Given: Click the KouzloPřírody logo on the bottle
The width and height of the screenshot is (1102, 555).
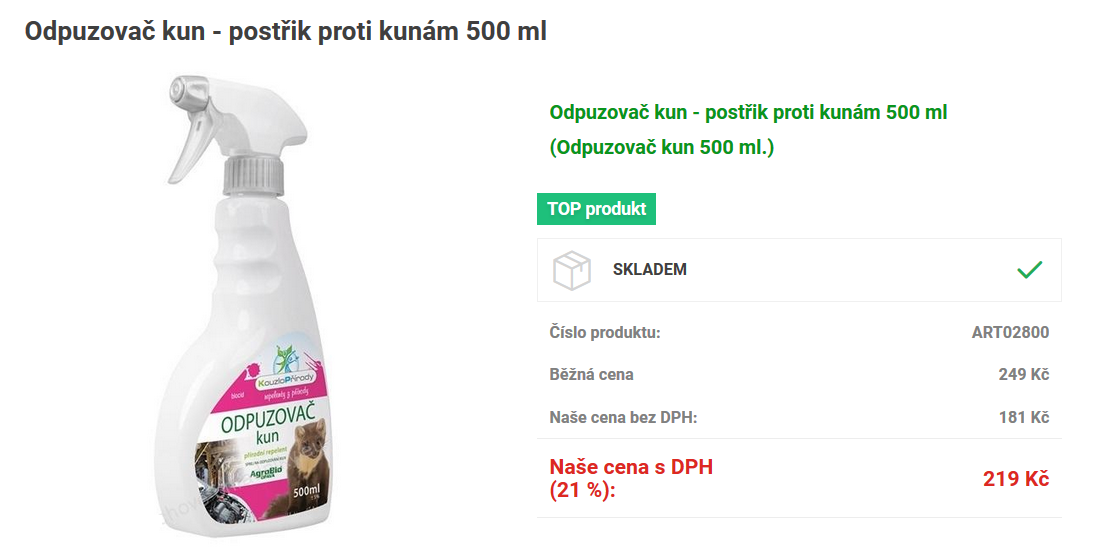Looking at the screenshot, I should click(x=286, y=367).
